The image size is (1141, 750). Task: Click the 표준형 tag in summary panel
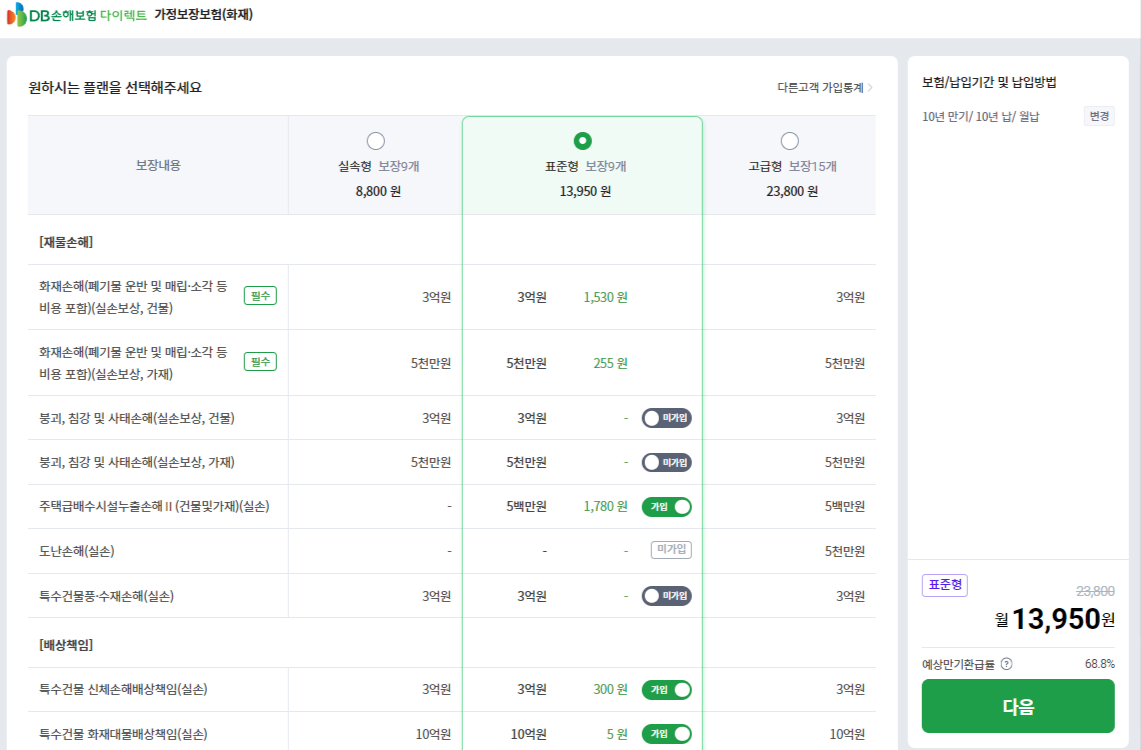pyautogui.click(x=945, y=585)
